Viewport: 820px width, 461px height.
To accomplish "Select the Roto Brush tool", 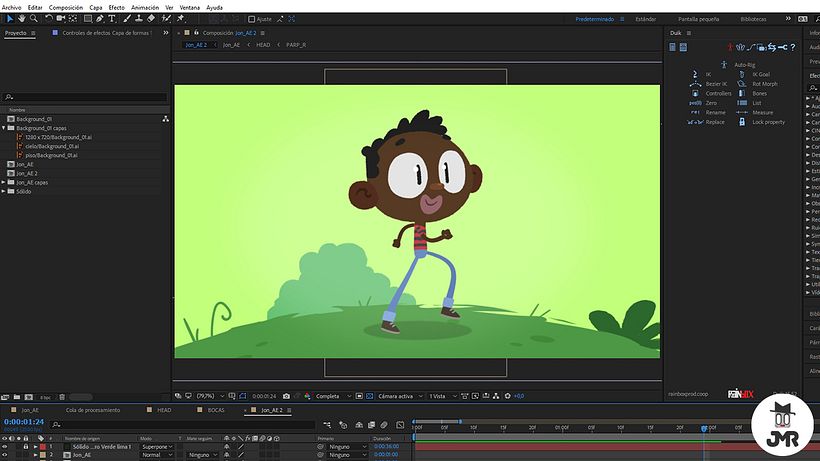I will pos(166,19).
